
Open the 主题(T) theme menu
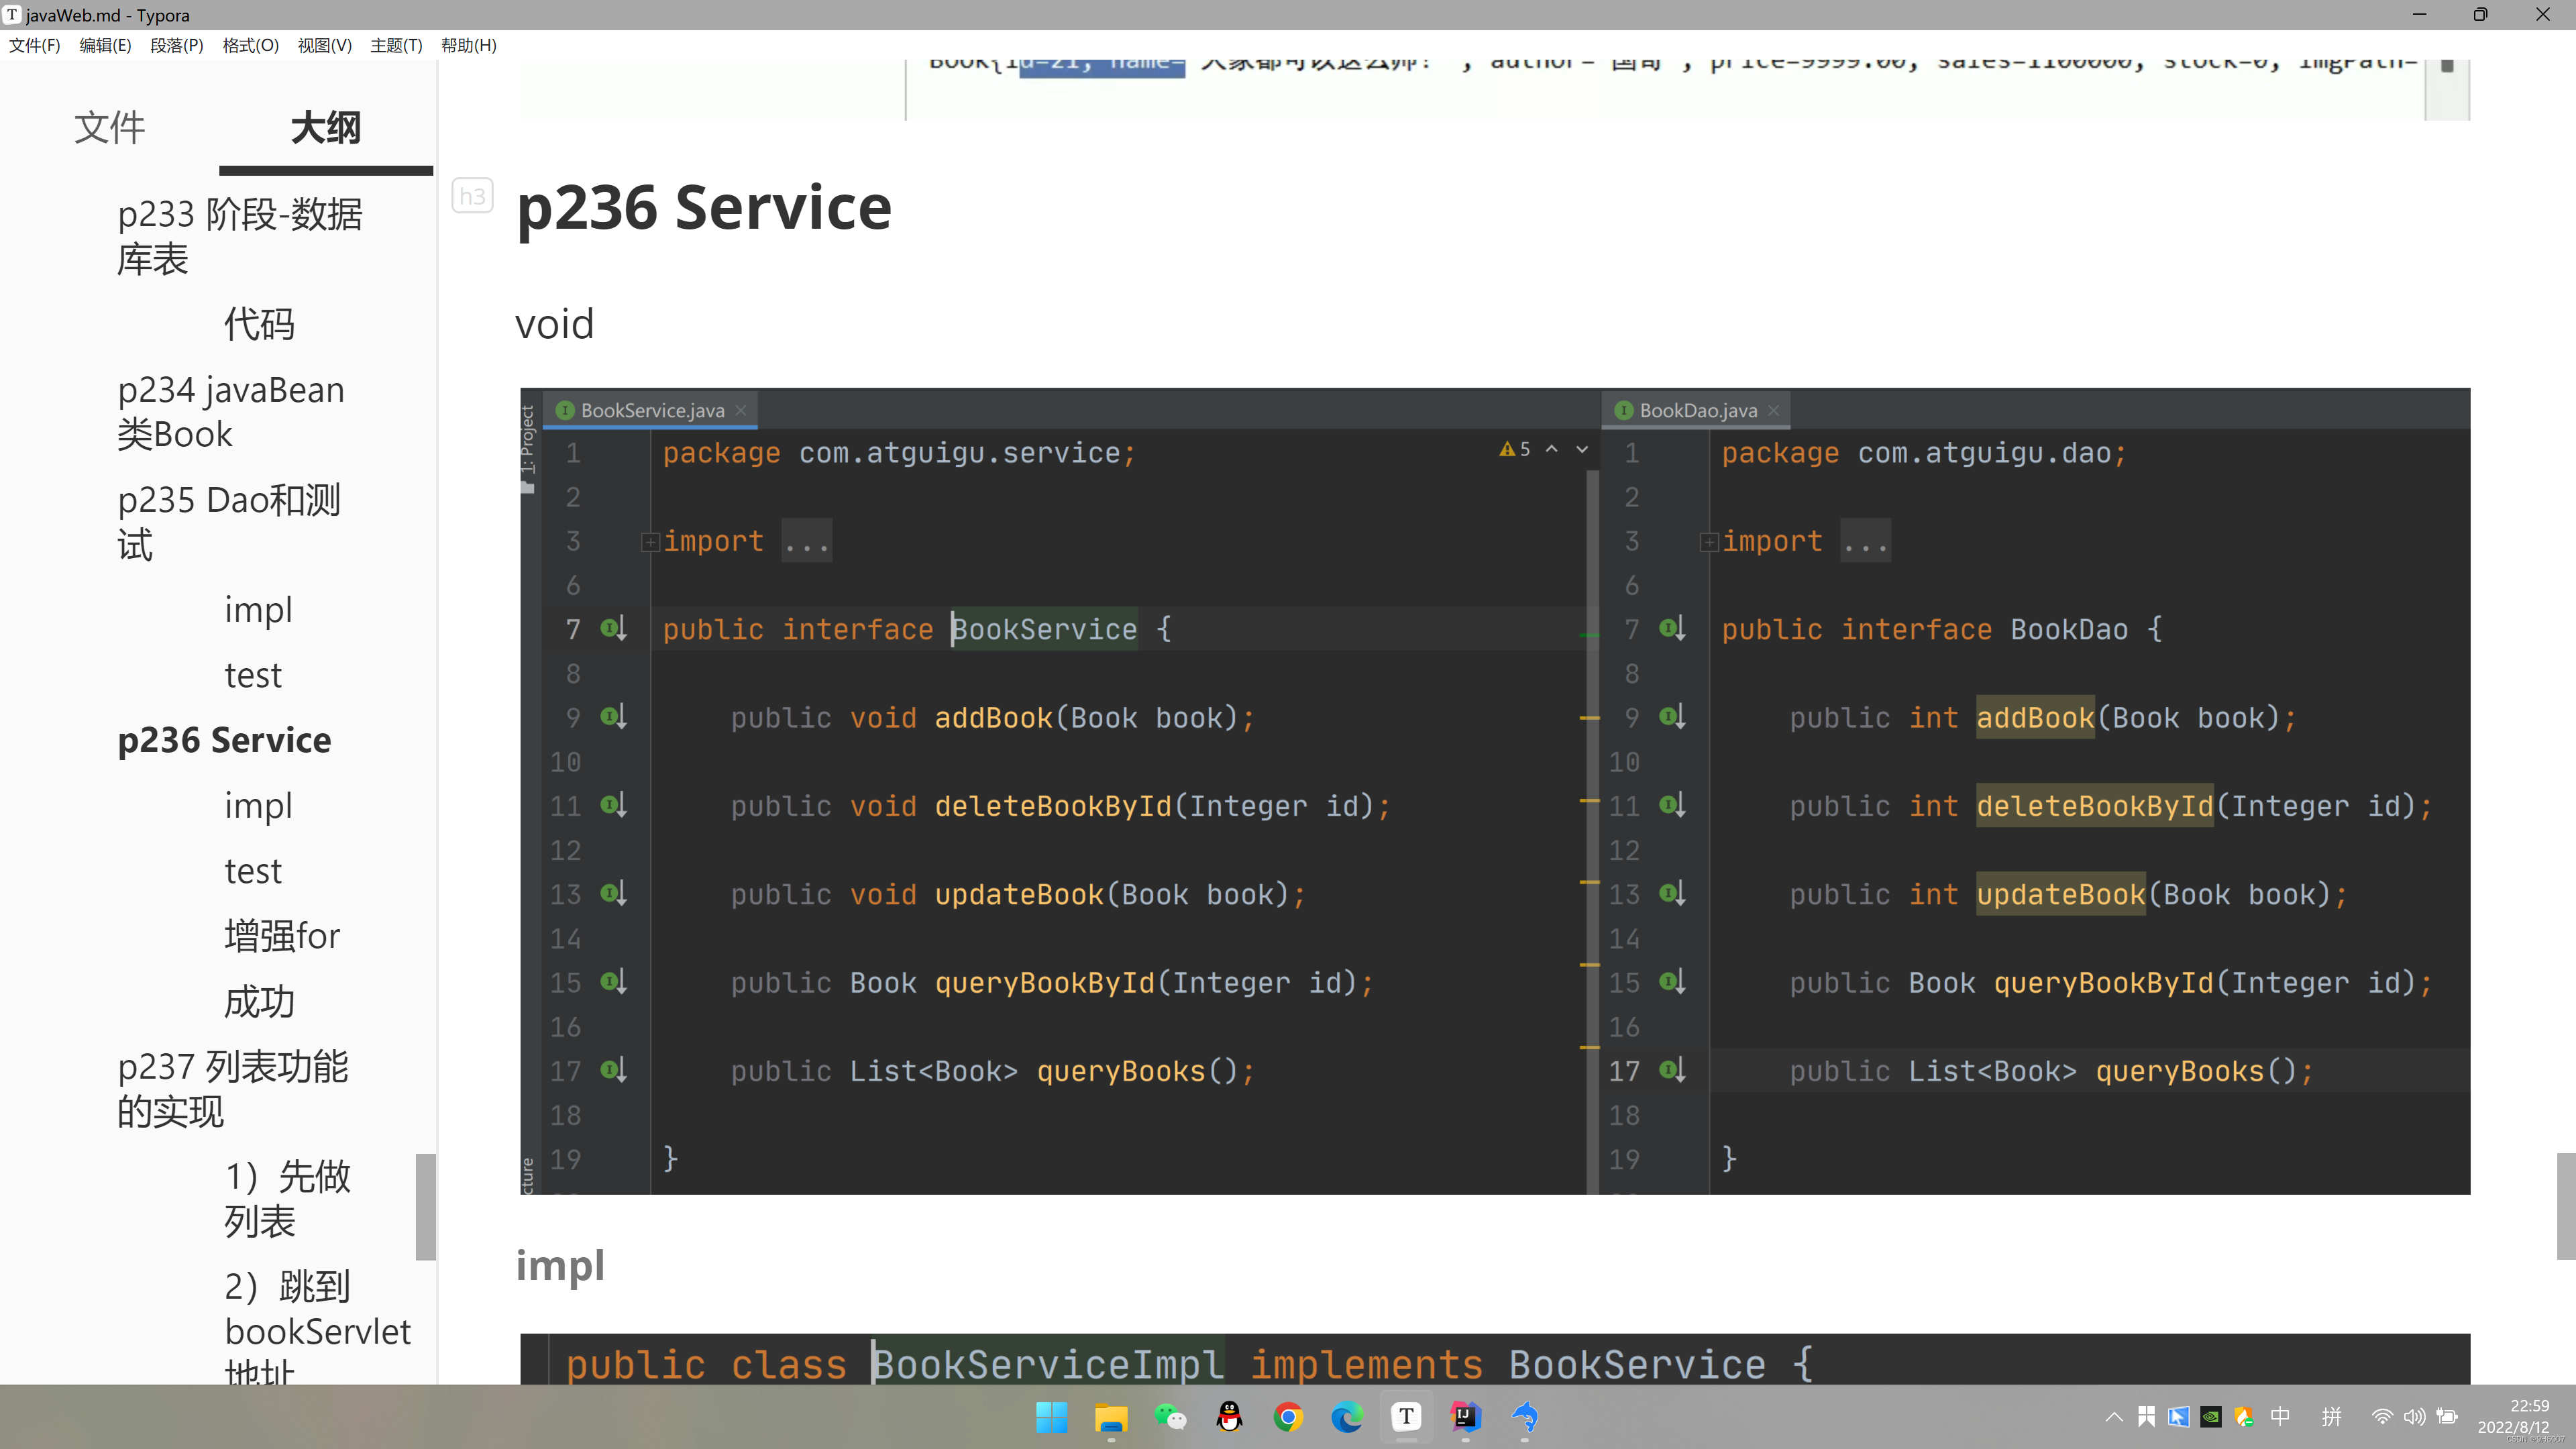396,45
